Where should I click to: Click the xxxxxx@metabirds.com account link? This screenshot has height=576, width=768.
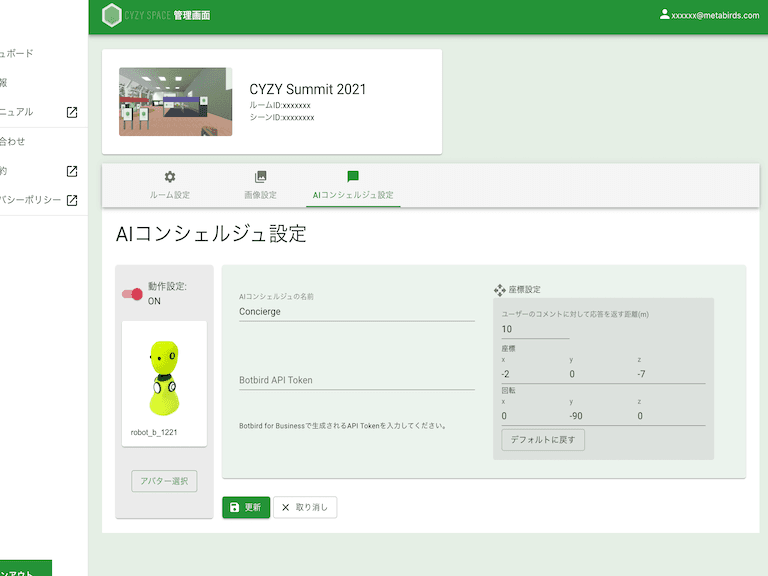(x=715, y=15)
